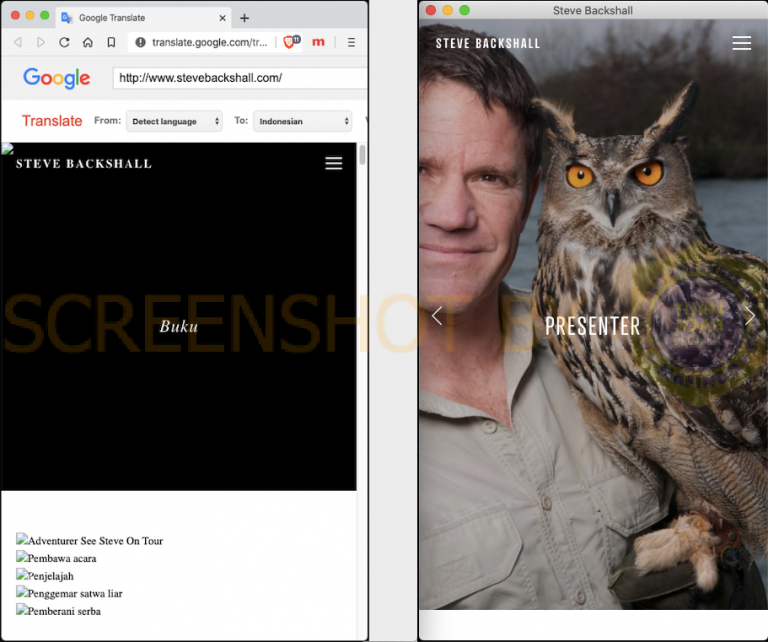Open the To 'Indonesian' dropdown

pyautogui.click(x=303, y=121)
